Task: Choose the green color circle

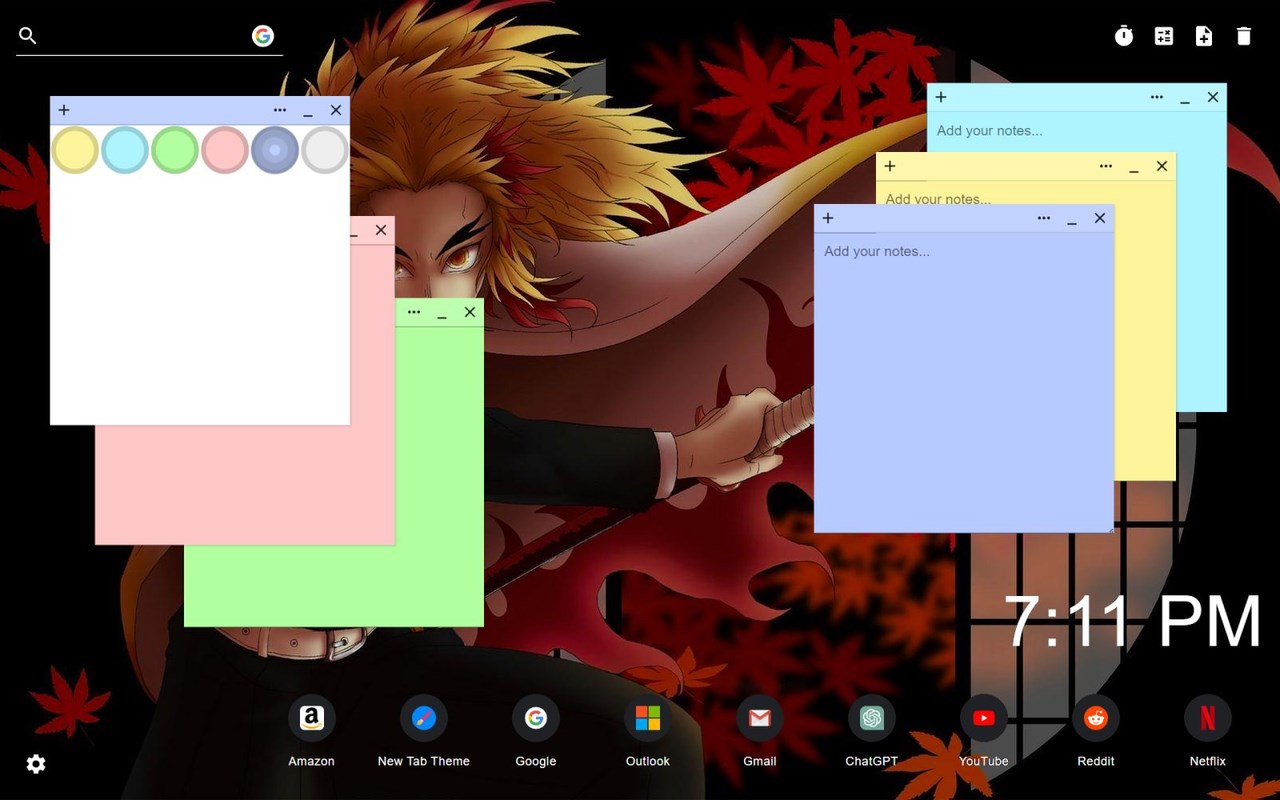Action: click(175, 150)
